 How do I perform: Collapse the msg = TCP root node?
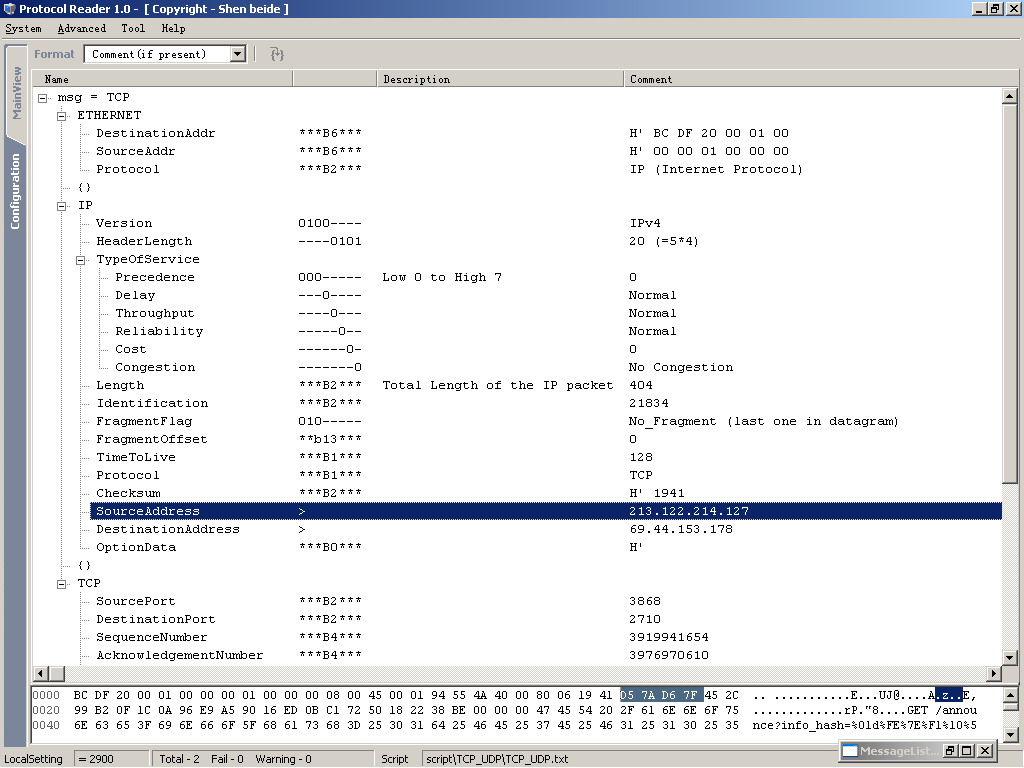click(43, 98)
